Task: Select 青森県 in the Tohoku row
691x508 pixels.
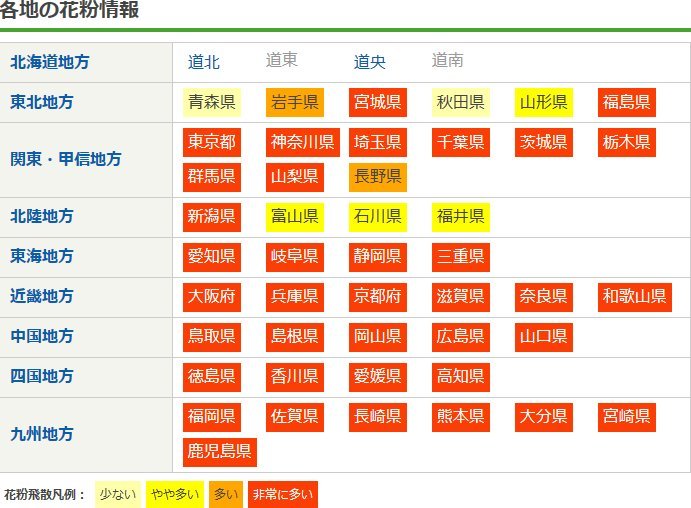Action: tap(212, 102)
